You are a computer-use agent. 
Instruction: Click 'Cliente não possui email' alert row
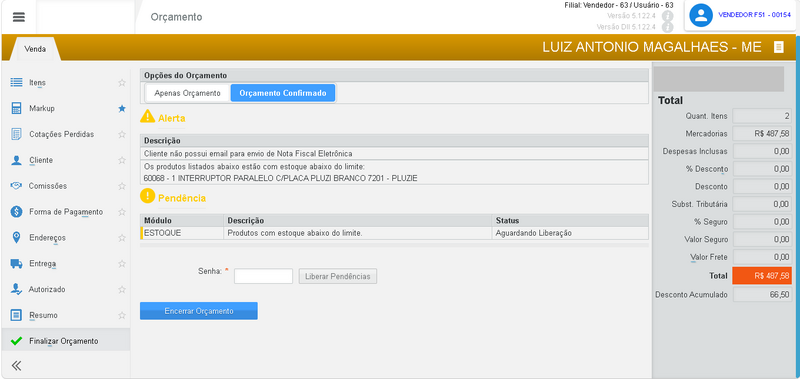394,153
